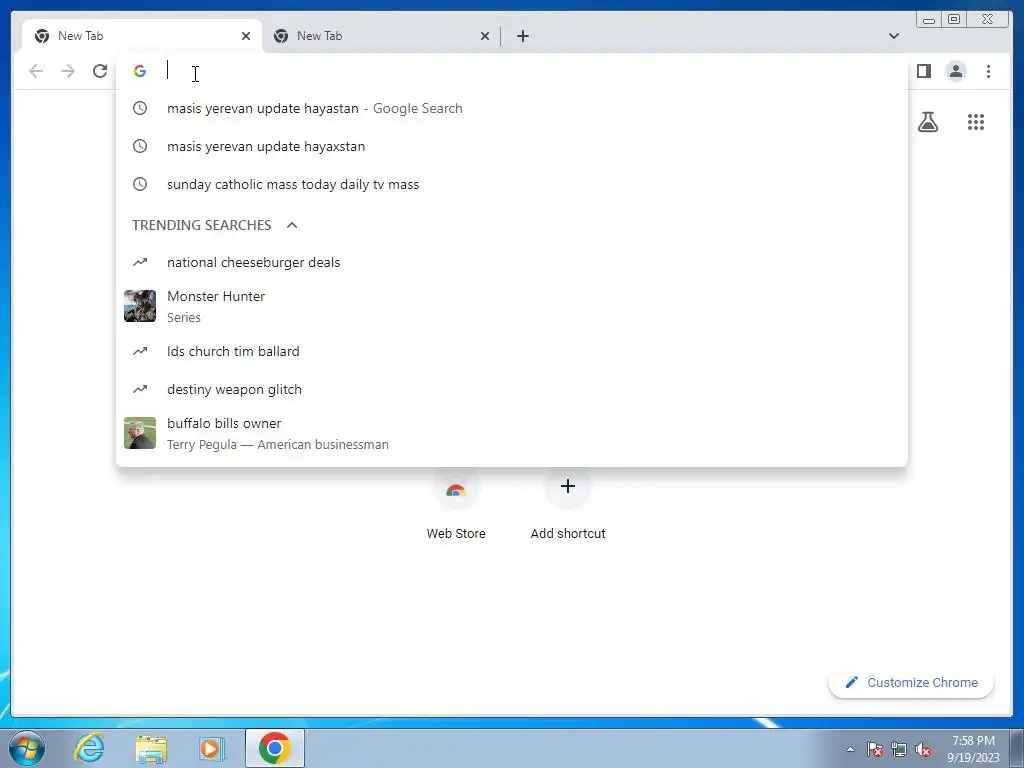This screenshot has width=1024, height=768.
Task: Collapse the Trending Searches section
Action: 292,225
